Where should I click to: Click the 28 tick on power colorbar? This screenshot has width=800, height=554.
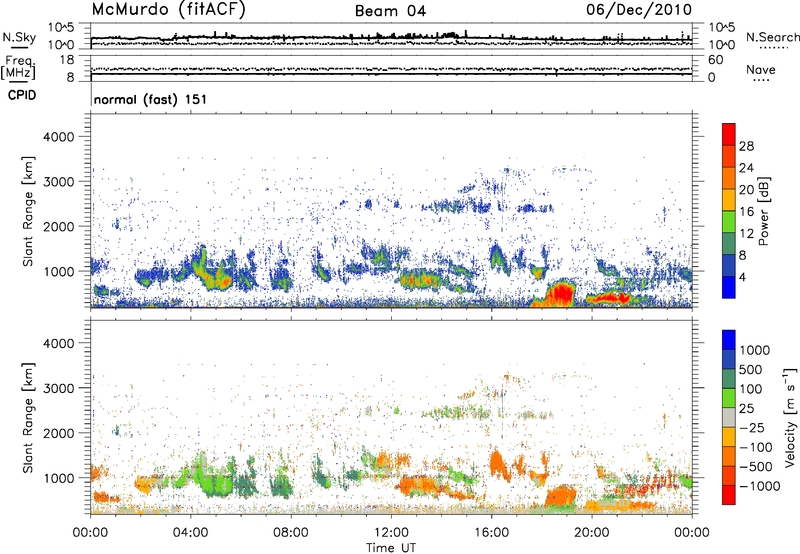click(x=746, y=146)
